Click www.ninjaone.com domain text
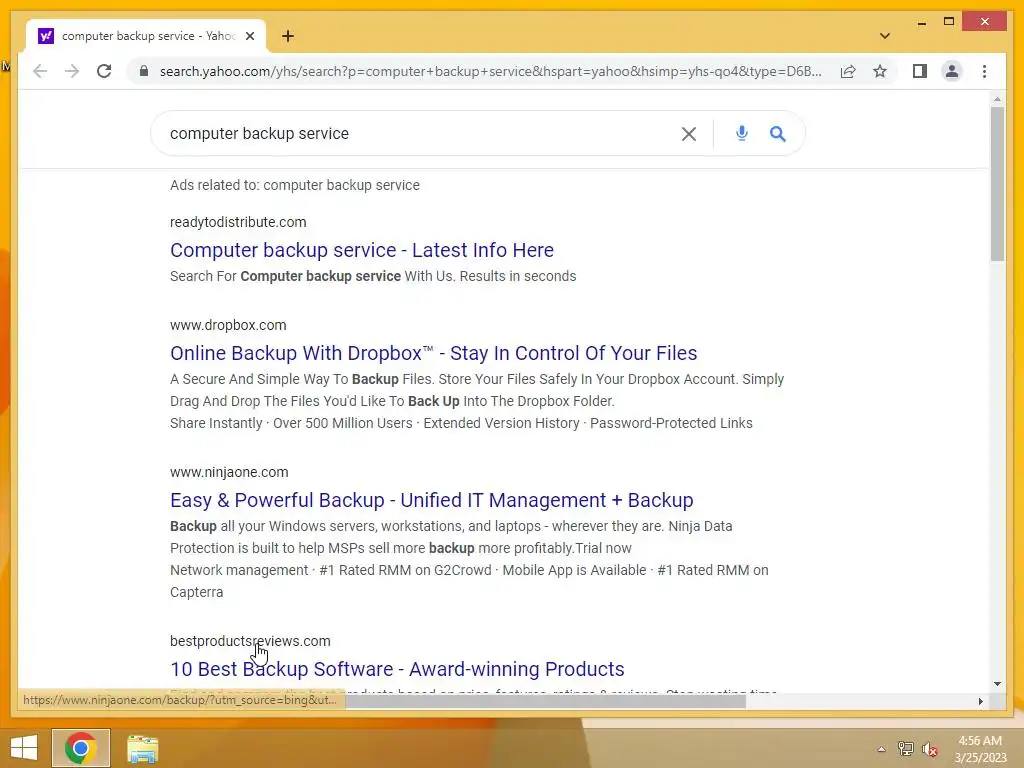1024x768 pixels. (x=229, y=472)
